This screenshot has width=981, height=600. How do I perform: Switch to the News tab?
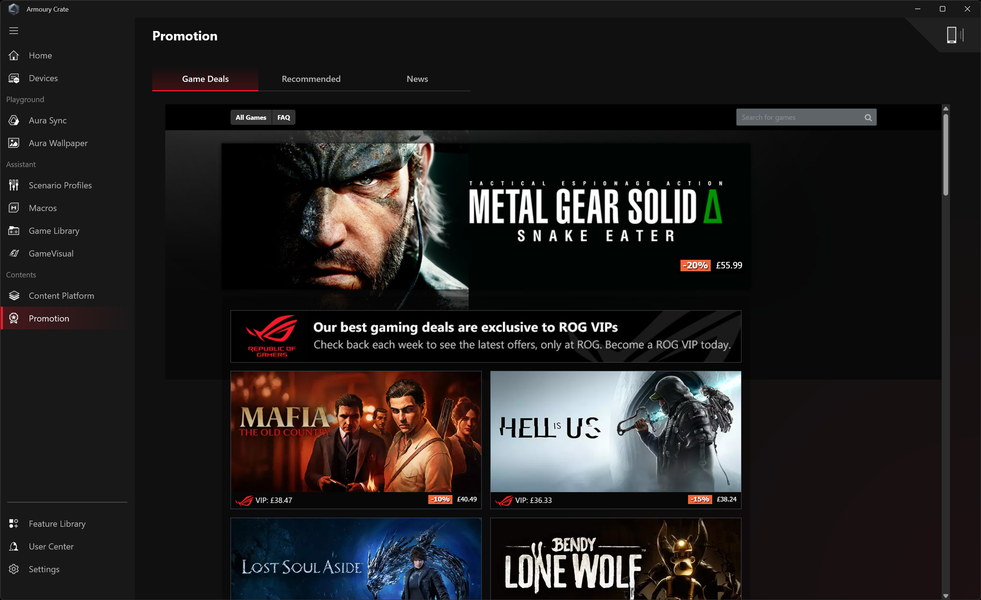click(417, 79)
